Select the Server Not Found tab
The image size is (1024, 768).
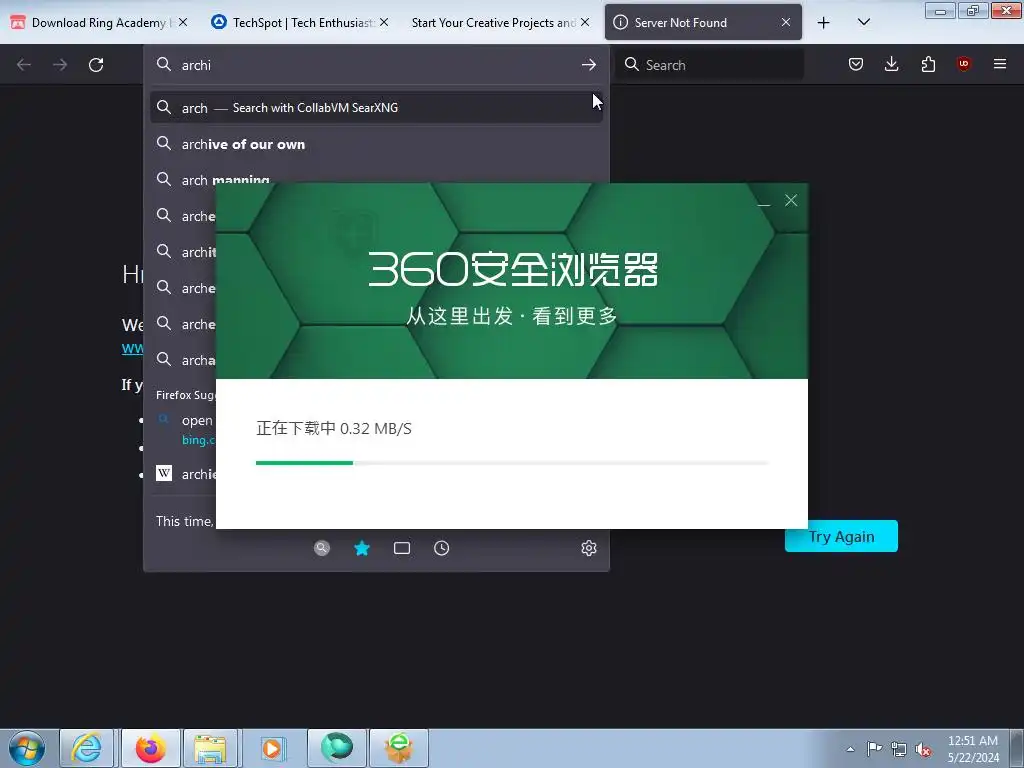pyautogui.click(x=703, y=22)
